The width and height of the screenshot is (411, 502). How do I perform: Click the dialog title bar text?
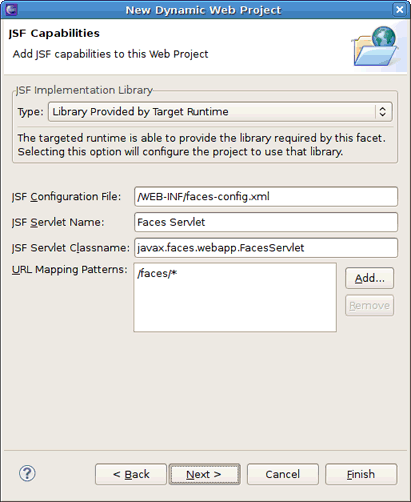[x=203, y=10]
